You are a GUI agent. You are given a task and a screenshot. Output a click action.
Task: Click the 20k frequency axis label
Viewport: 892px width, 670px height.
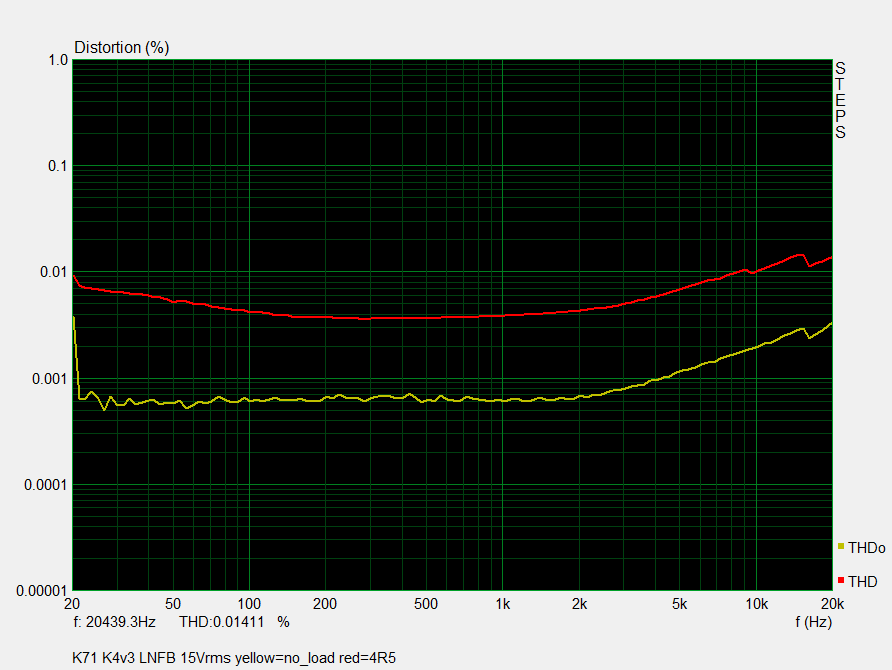(832, 604)
